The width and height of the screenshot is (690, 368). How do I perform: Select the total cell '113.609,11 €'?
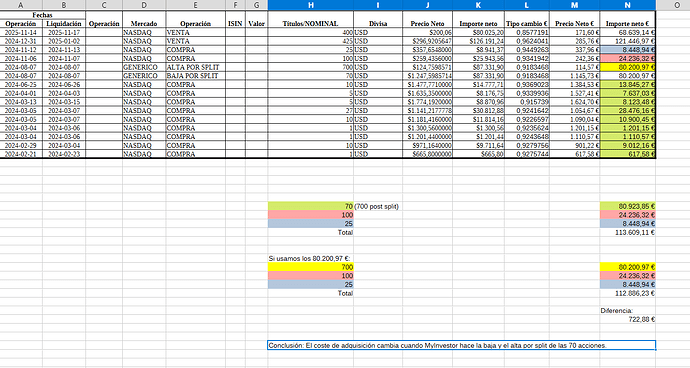pyautogui.click(x=628, y=232)
